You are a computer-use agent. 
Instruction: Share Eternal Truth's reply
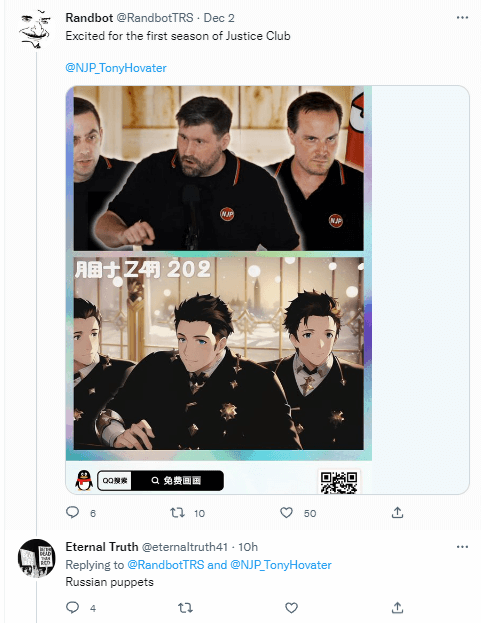coord(397,607)
